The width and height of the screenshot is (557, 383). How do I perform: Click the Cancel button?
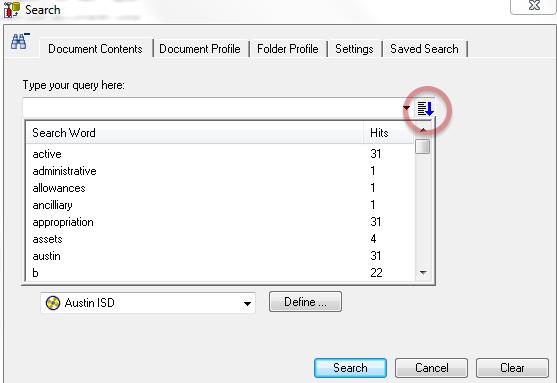coord(431,368)
